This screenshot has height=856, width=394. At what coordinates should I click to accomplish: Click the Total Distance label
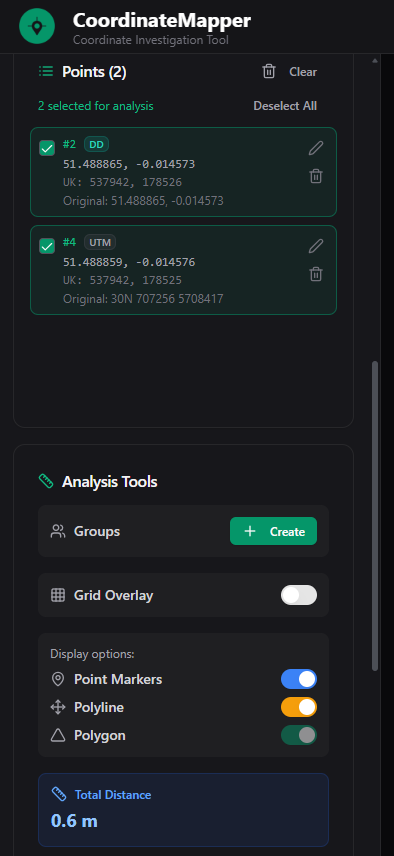coord(113,795)
